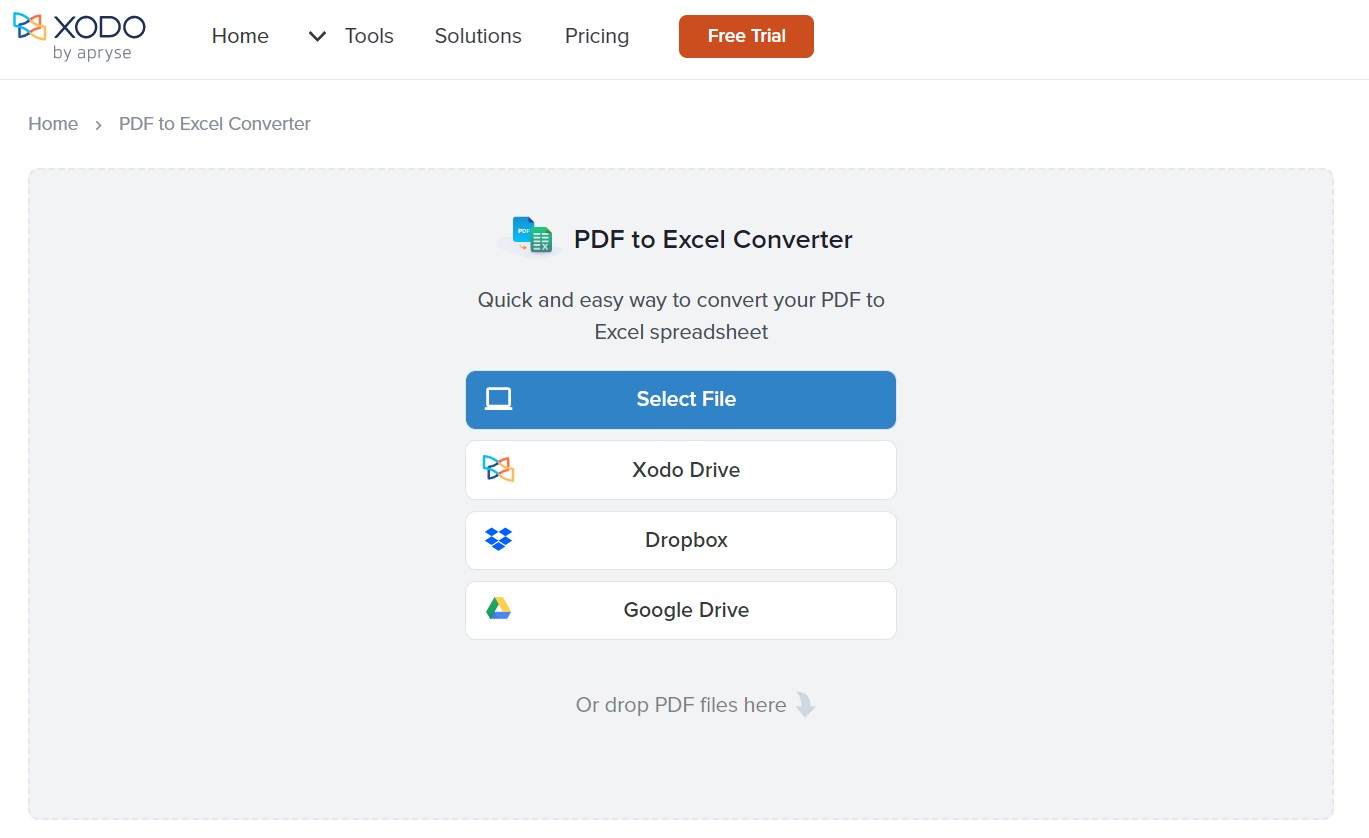Start the Free Trial
This screenshot has width=1369, height=838.
tap(746, 36)
